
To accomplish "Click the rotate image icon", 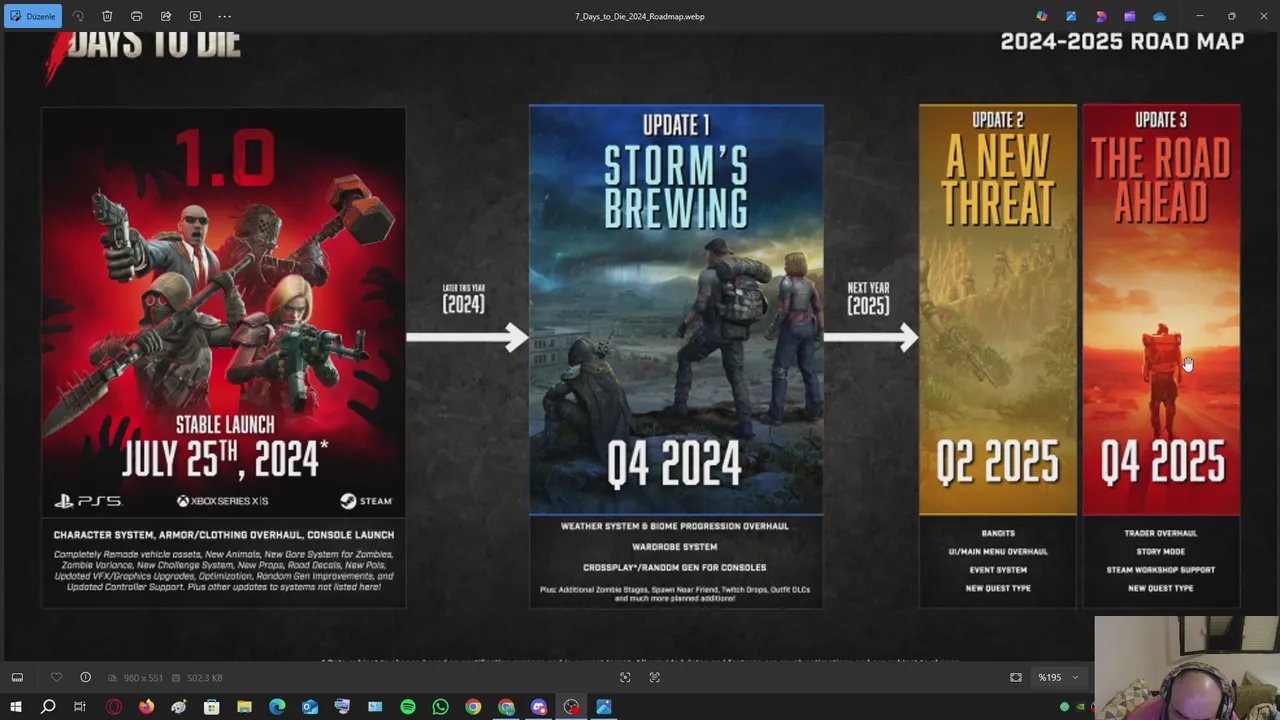I will coord(78,16).
